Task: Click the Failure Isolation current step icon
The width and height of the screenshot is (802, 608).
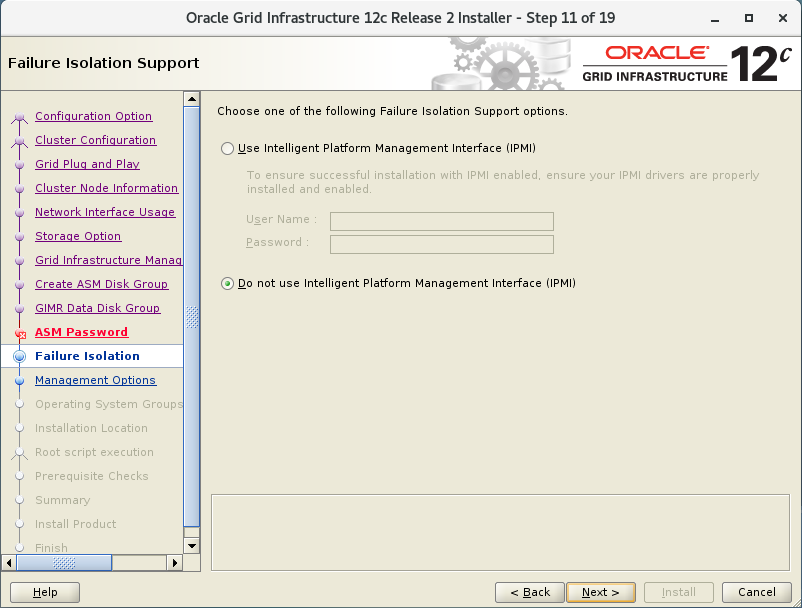Action: (x=19, y=356)
